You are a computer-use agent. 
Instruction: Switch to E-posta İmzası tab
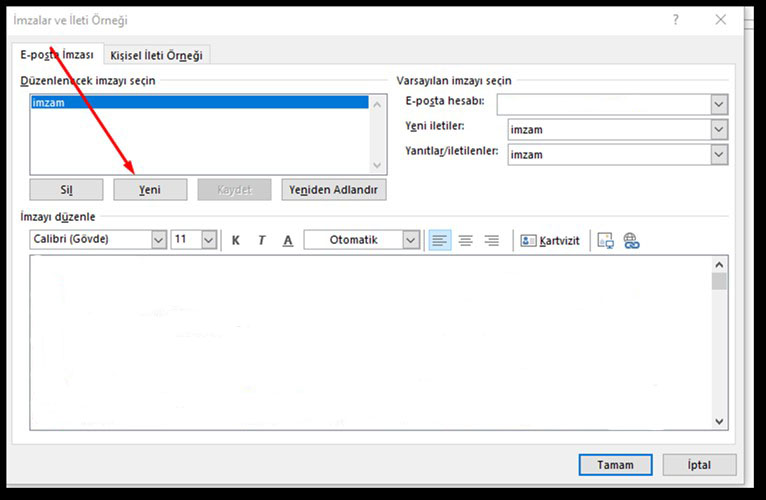coord(57,54)
